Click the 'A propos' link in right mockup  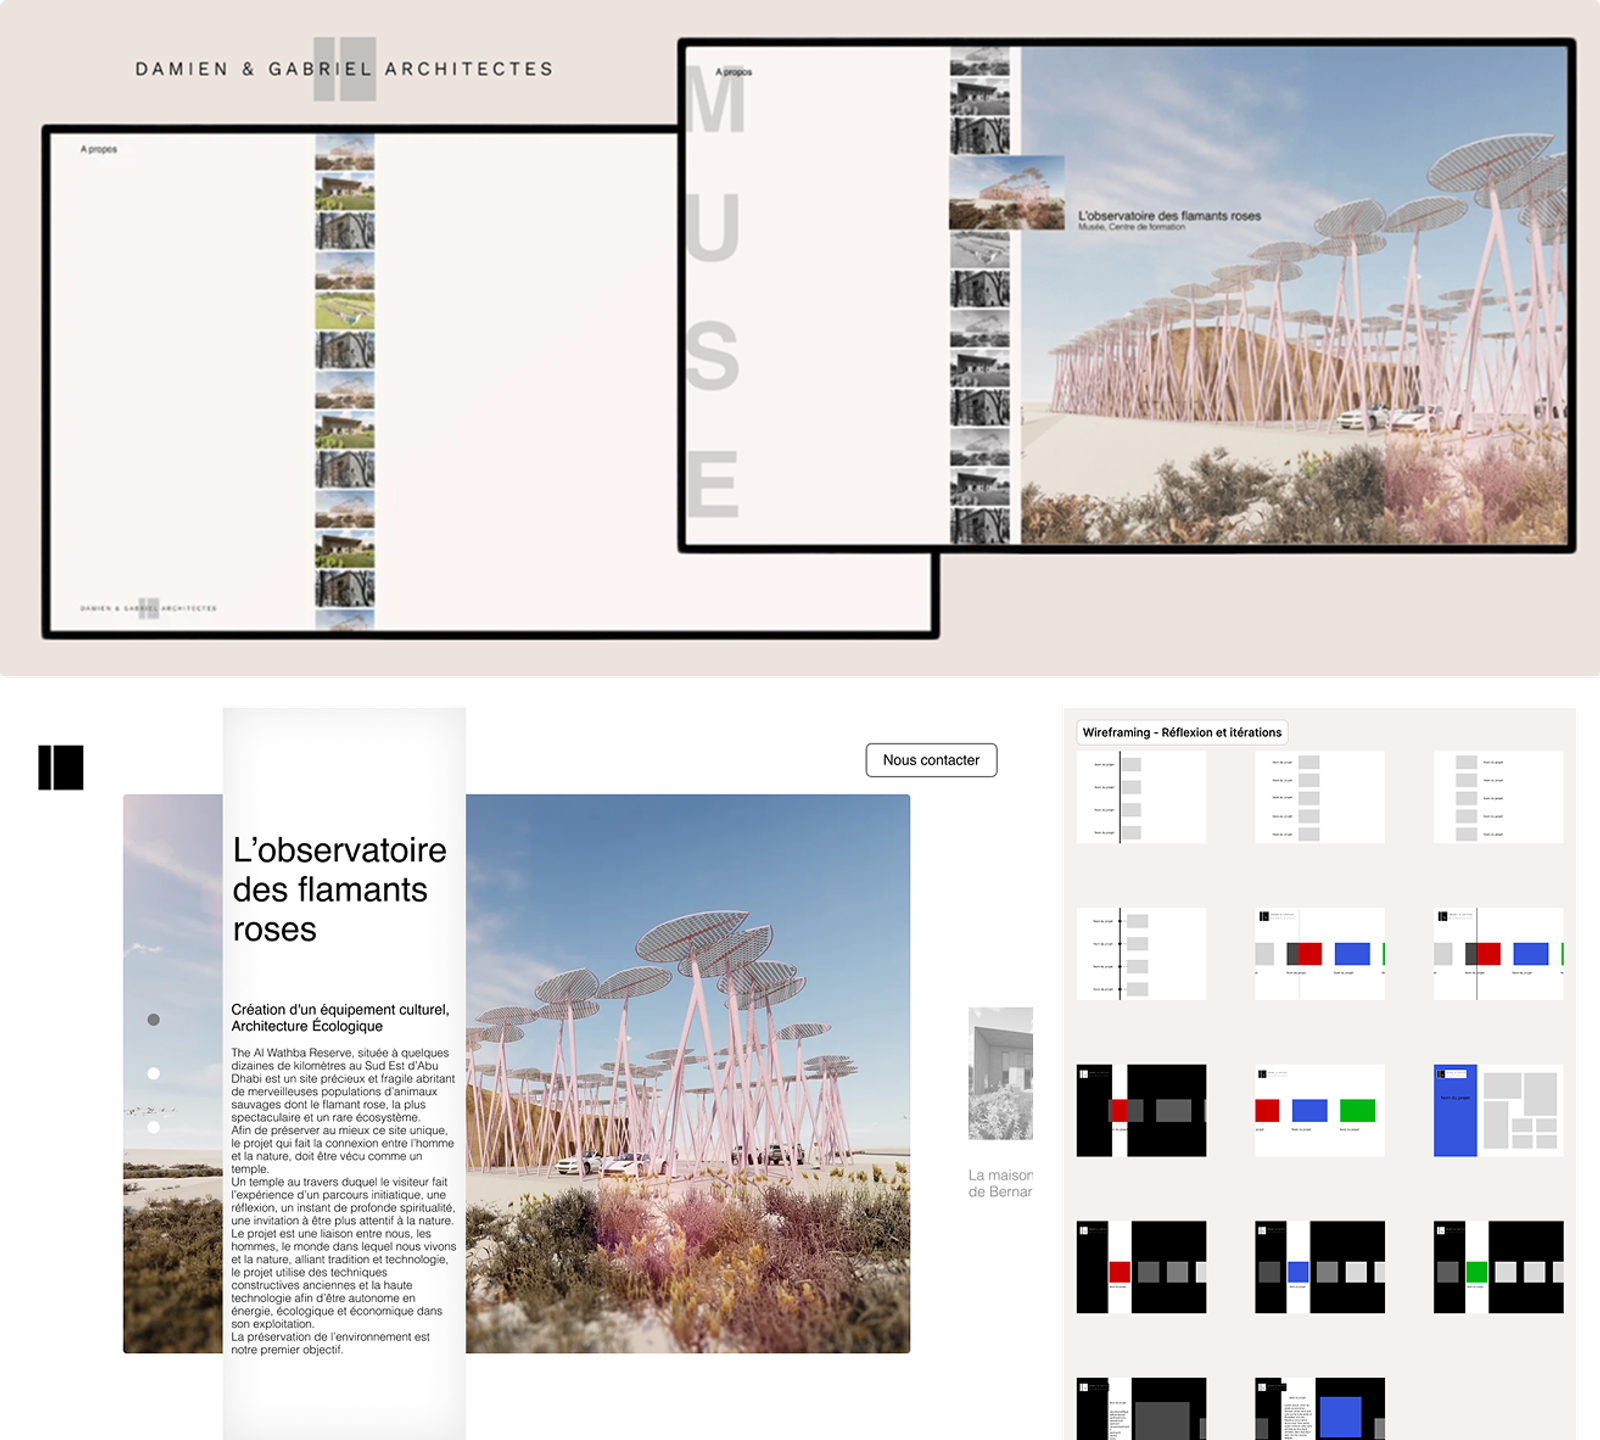coord(734,72)
